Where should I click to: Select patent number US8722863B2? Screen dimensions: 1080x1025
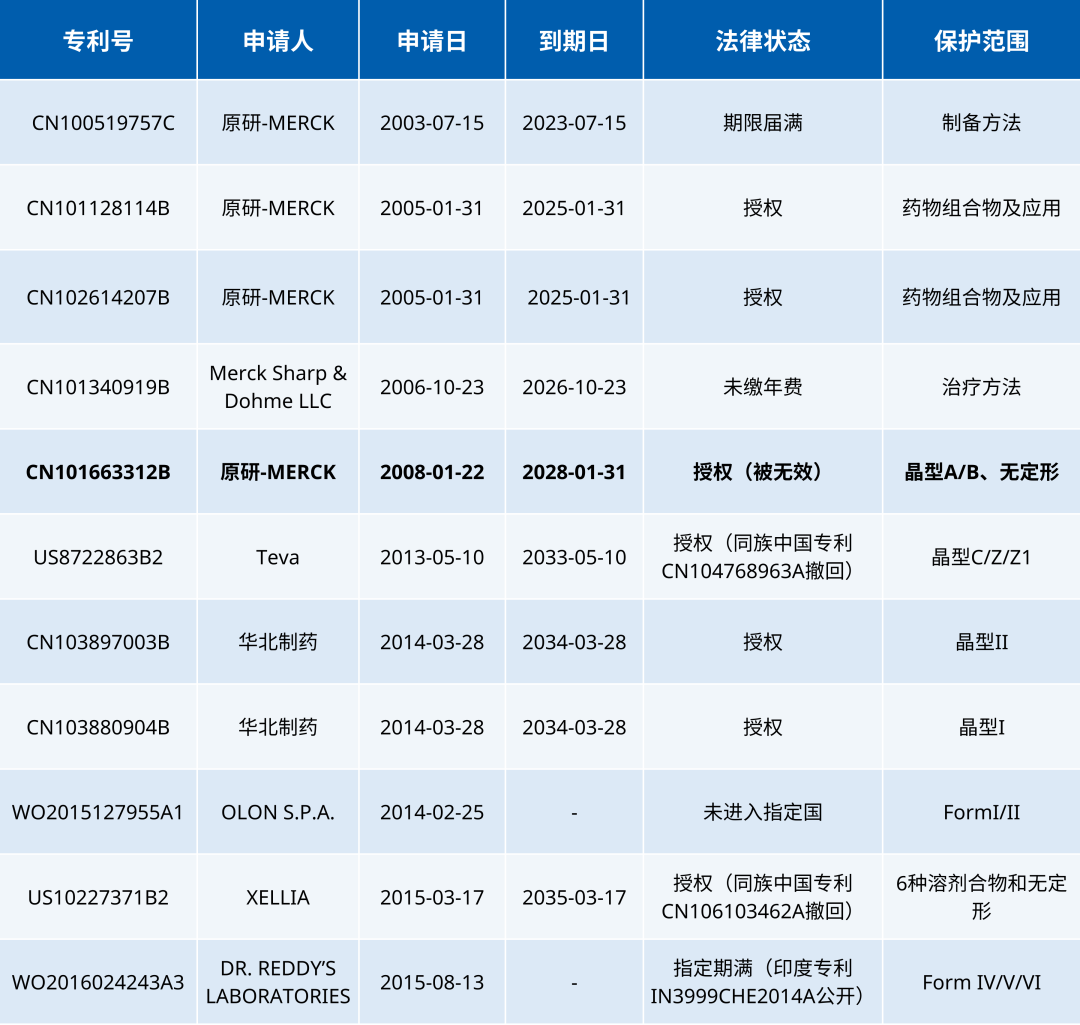(98, 557)
